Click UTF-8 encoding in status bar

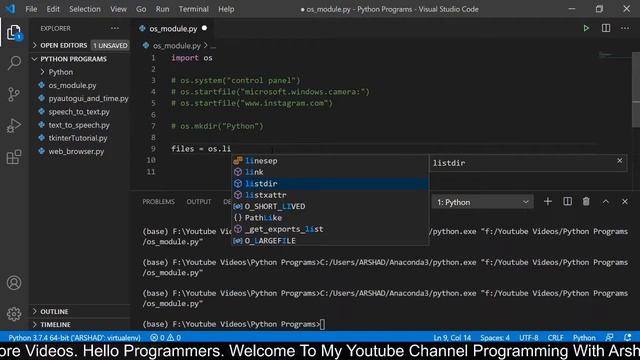coord(529,338)
